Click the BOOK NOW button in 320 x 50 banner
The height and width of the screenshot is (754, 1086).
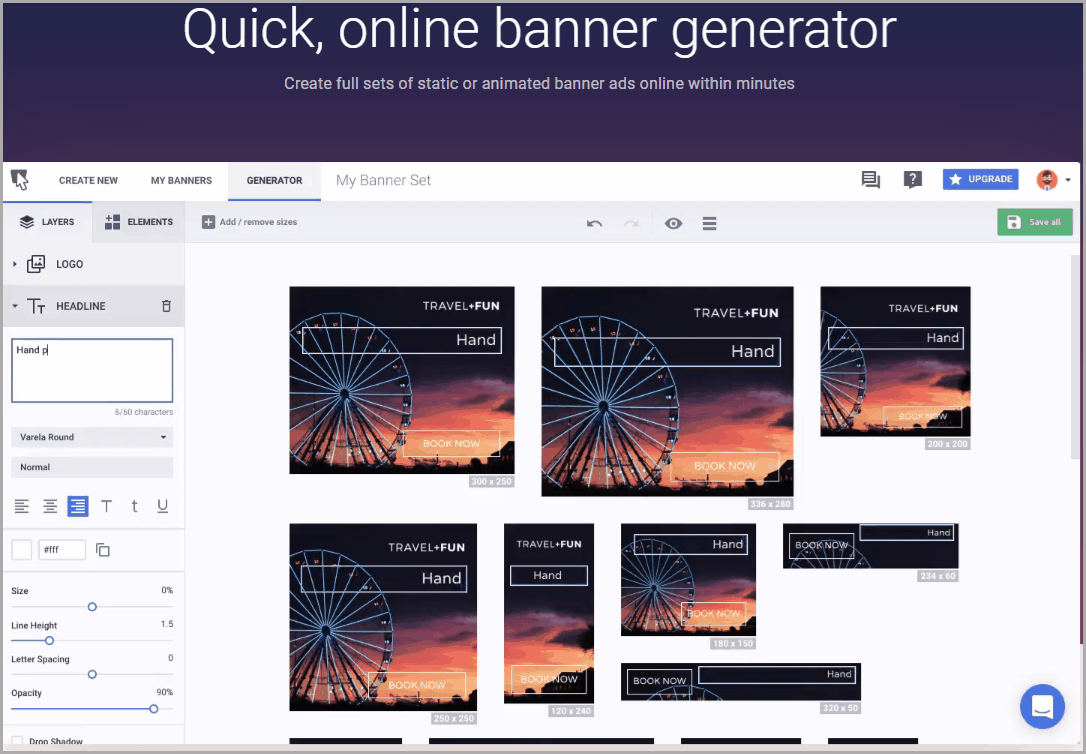tap(659, 681)
